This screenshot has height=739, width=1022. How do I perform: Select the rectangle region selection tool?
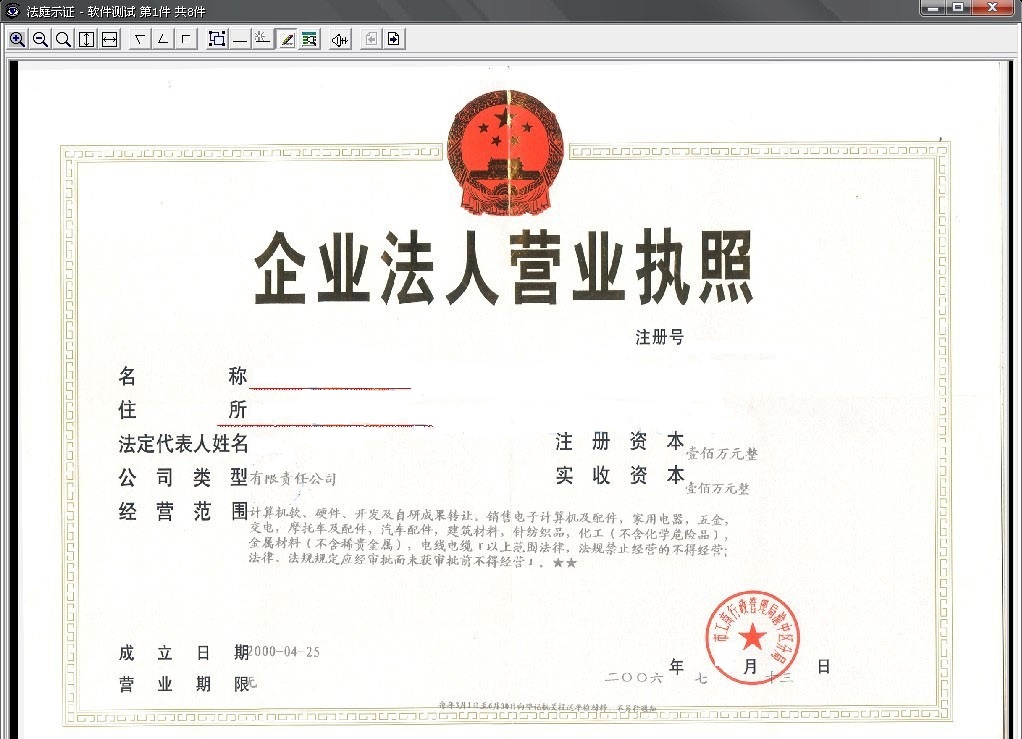(x=216, y=39)
